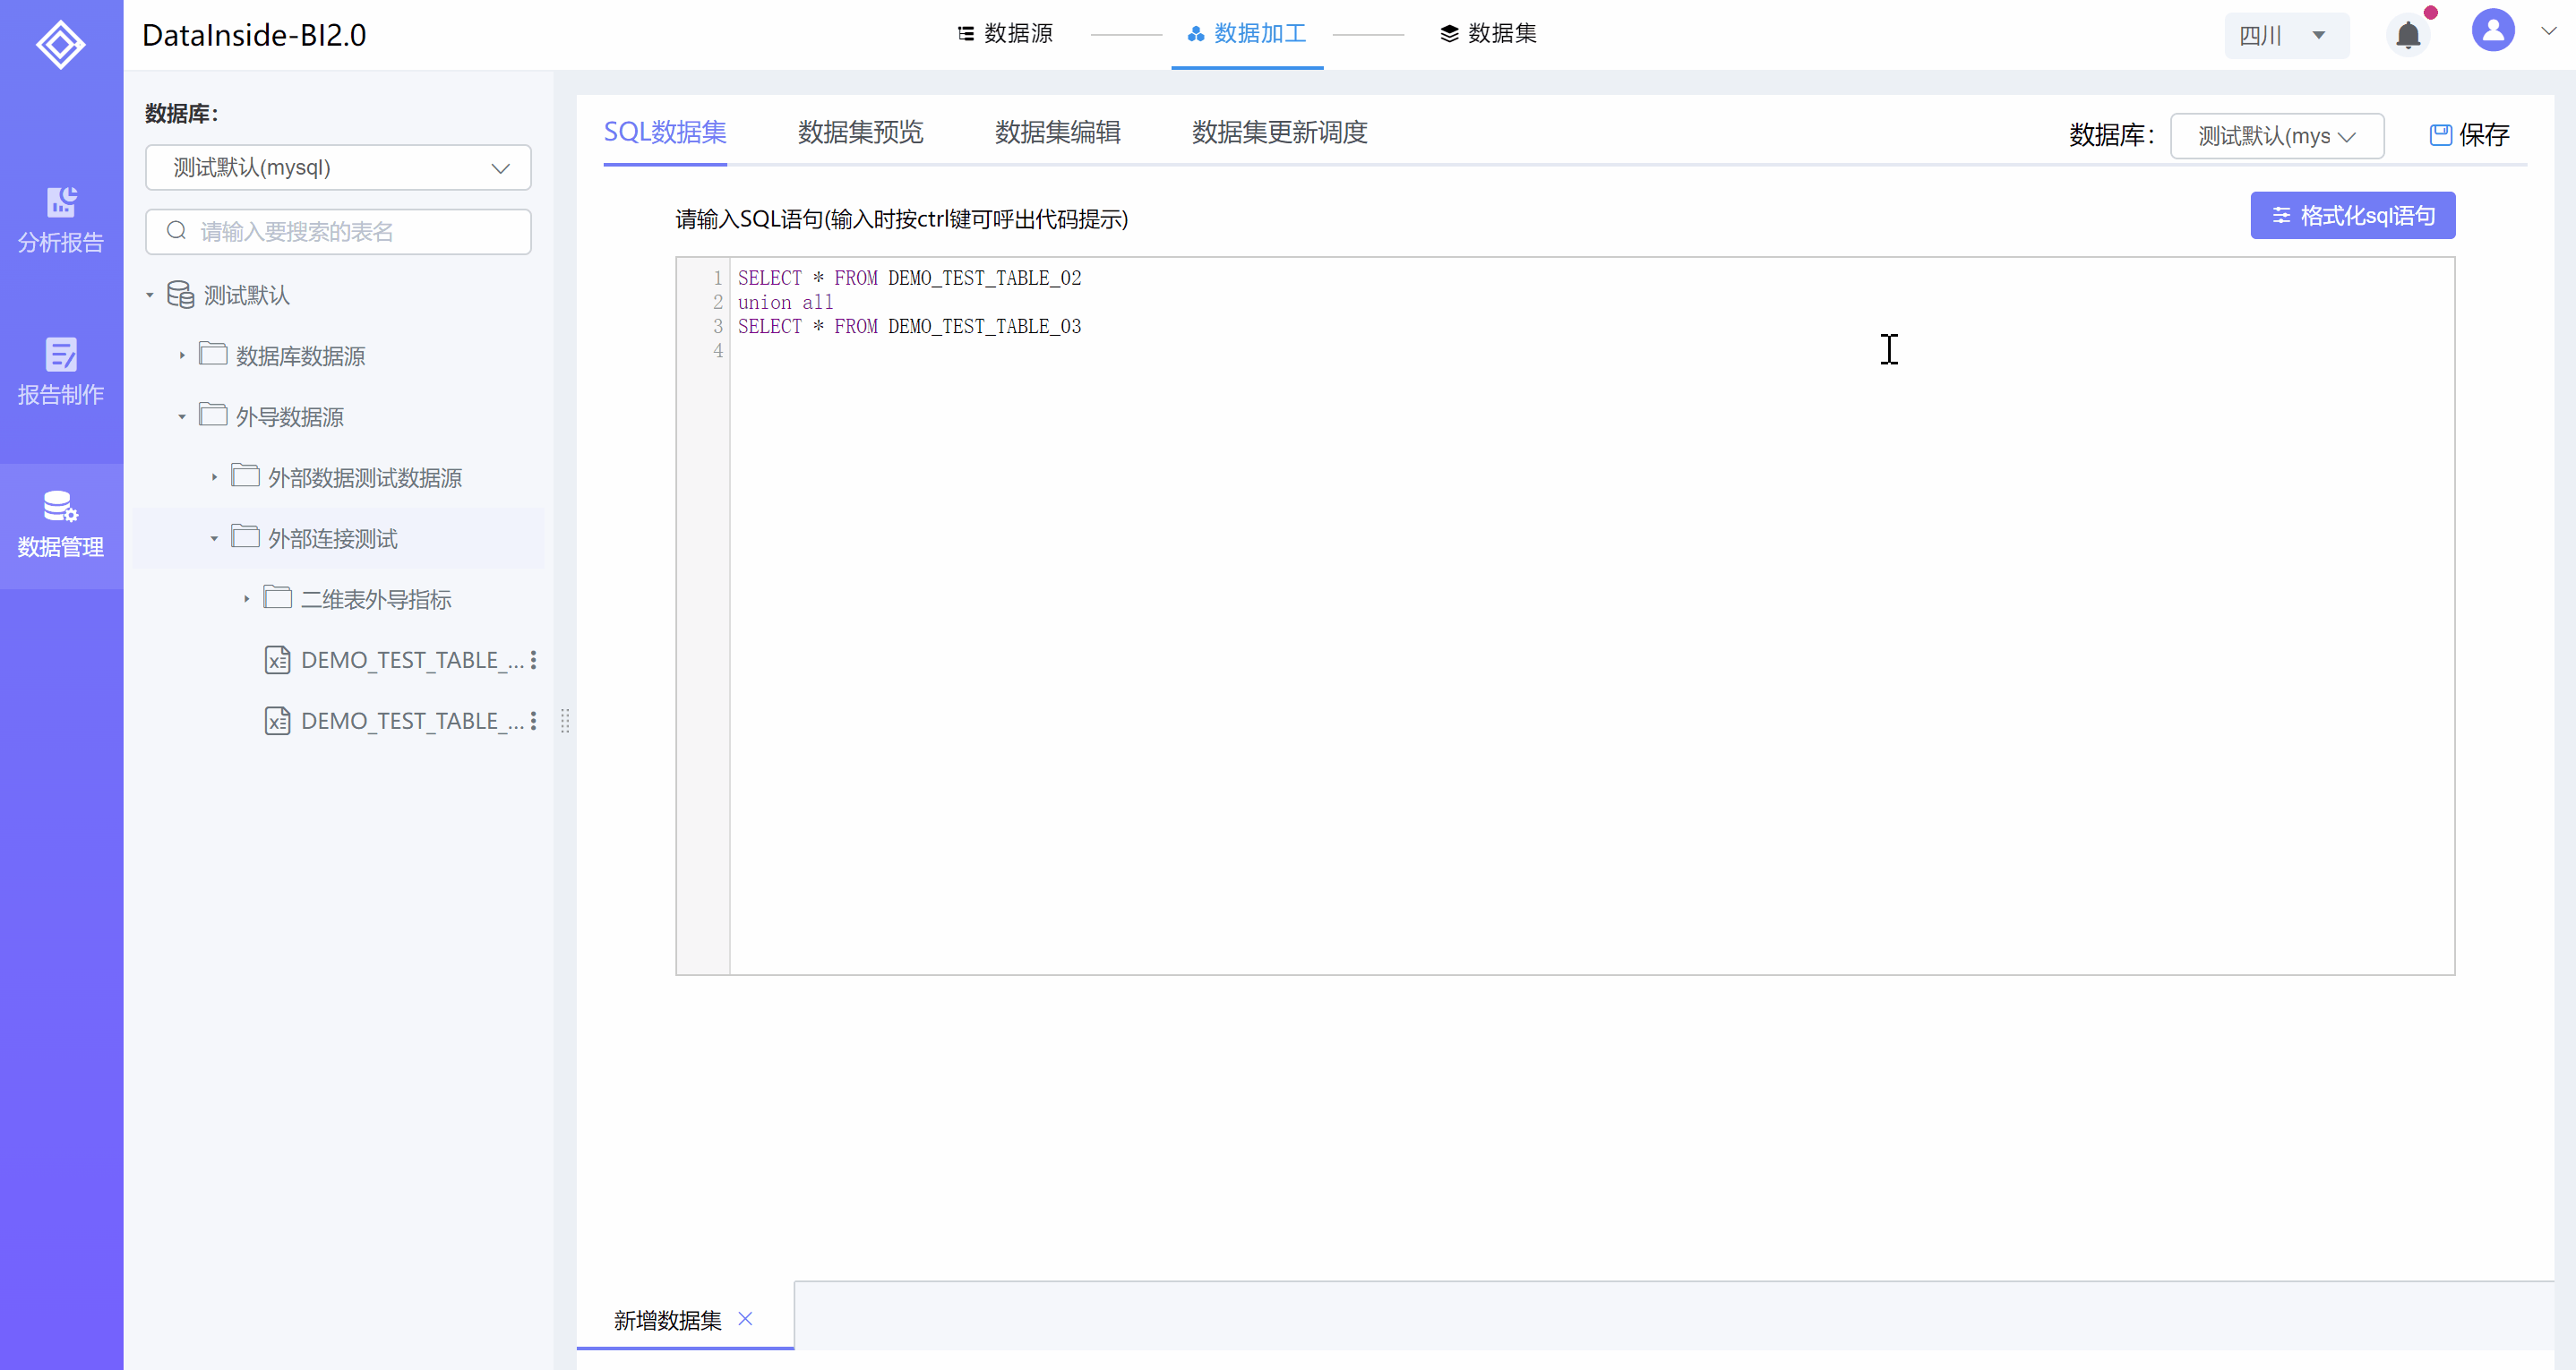Open the 报告制作 sidebar section
2576x1370 pixels.
pos(61,371)
